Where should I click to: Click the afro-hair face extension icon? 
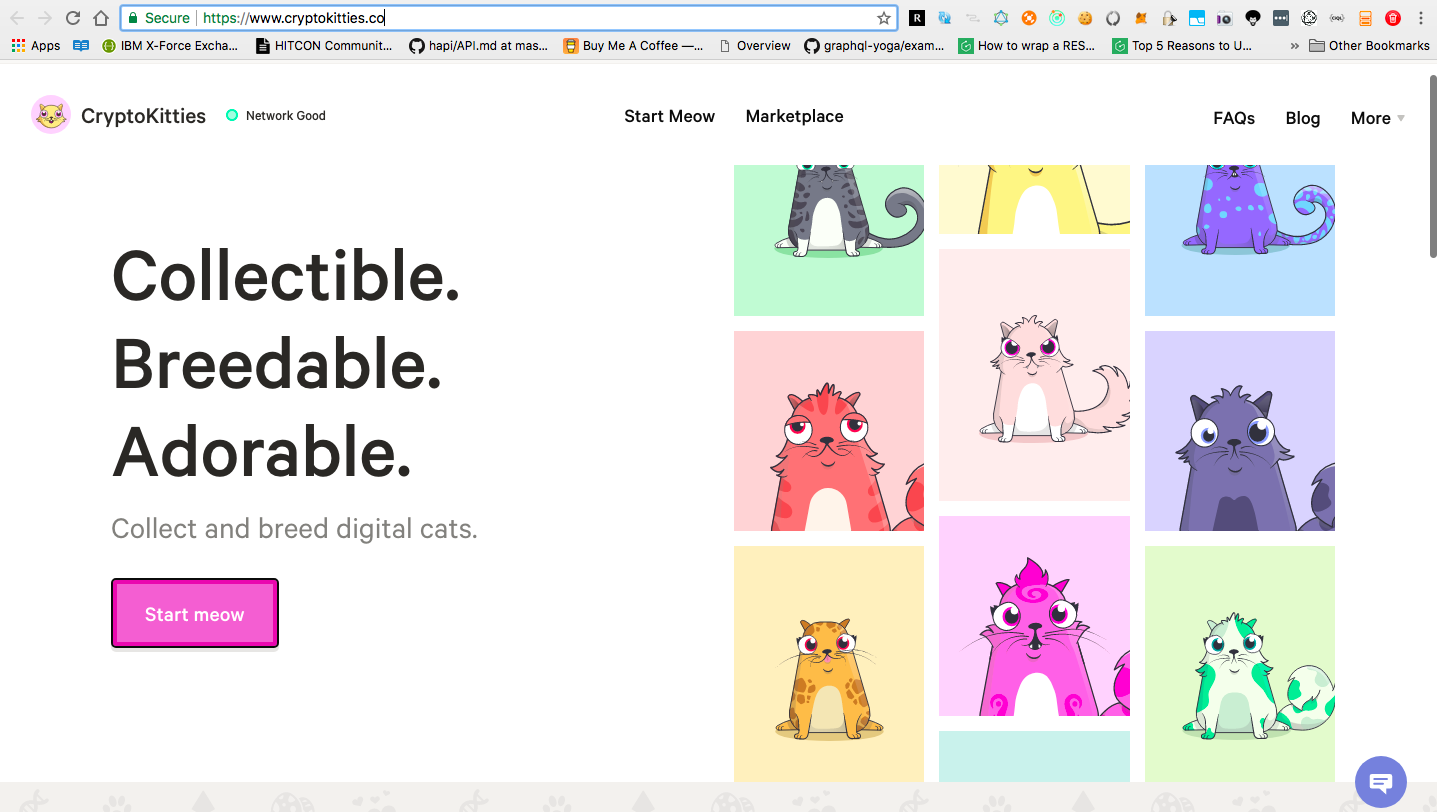pyautogui.click(x=1252, y=18)
